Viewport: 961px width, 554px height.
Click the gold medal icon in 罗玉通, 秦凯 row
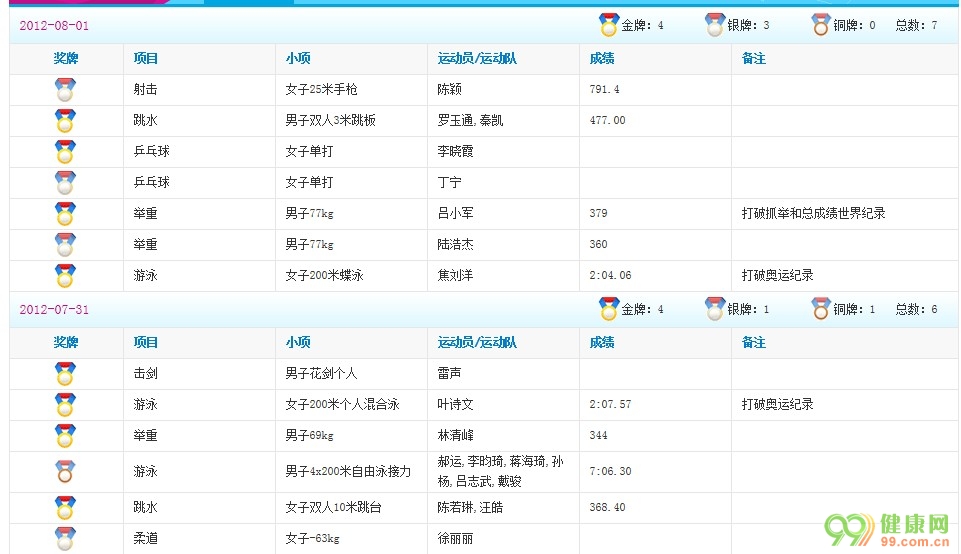click(x=65, y=121)
